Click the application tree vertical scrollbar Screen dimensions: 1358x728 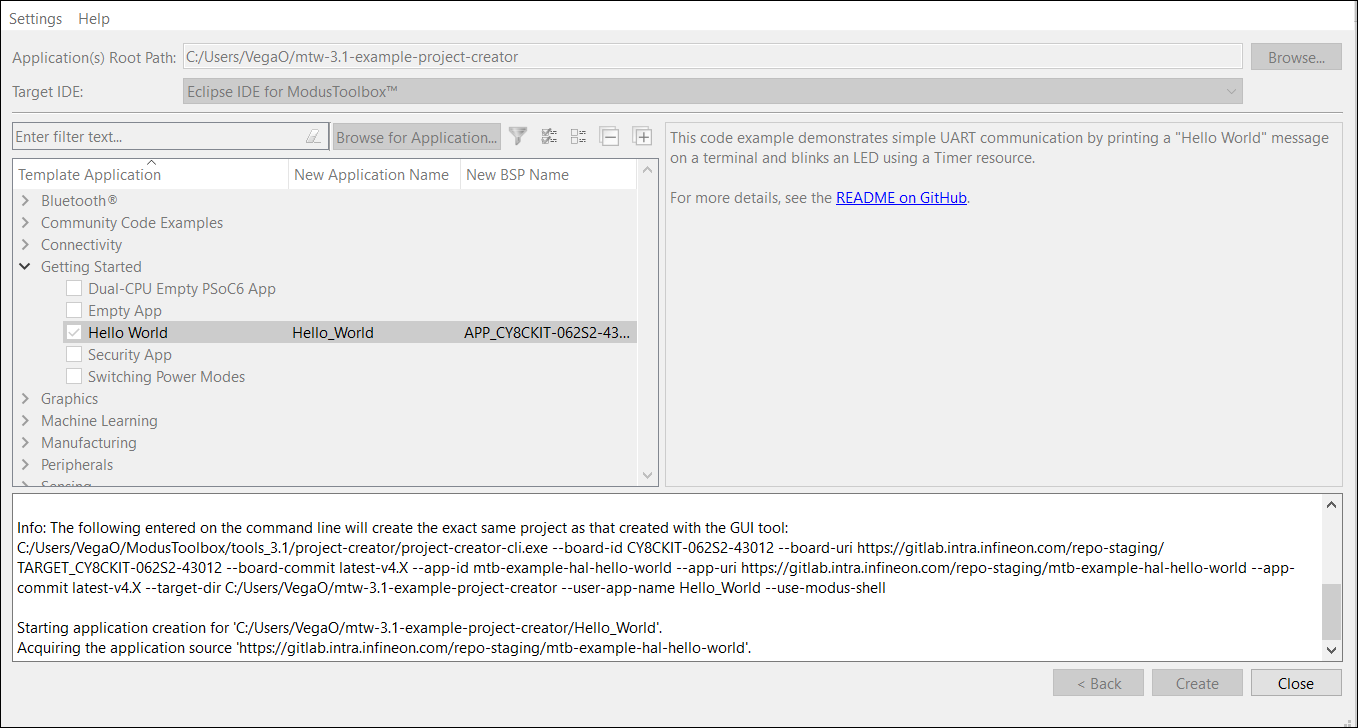(647, 325)
